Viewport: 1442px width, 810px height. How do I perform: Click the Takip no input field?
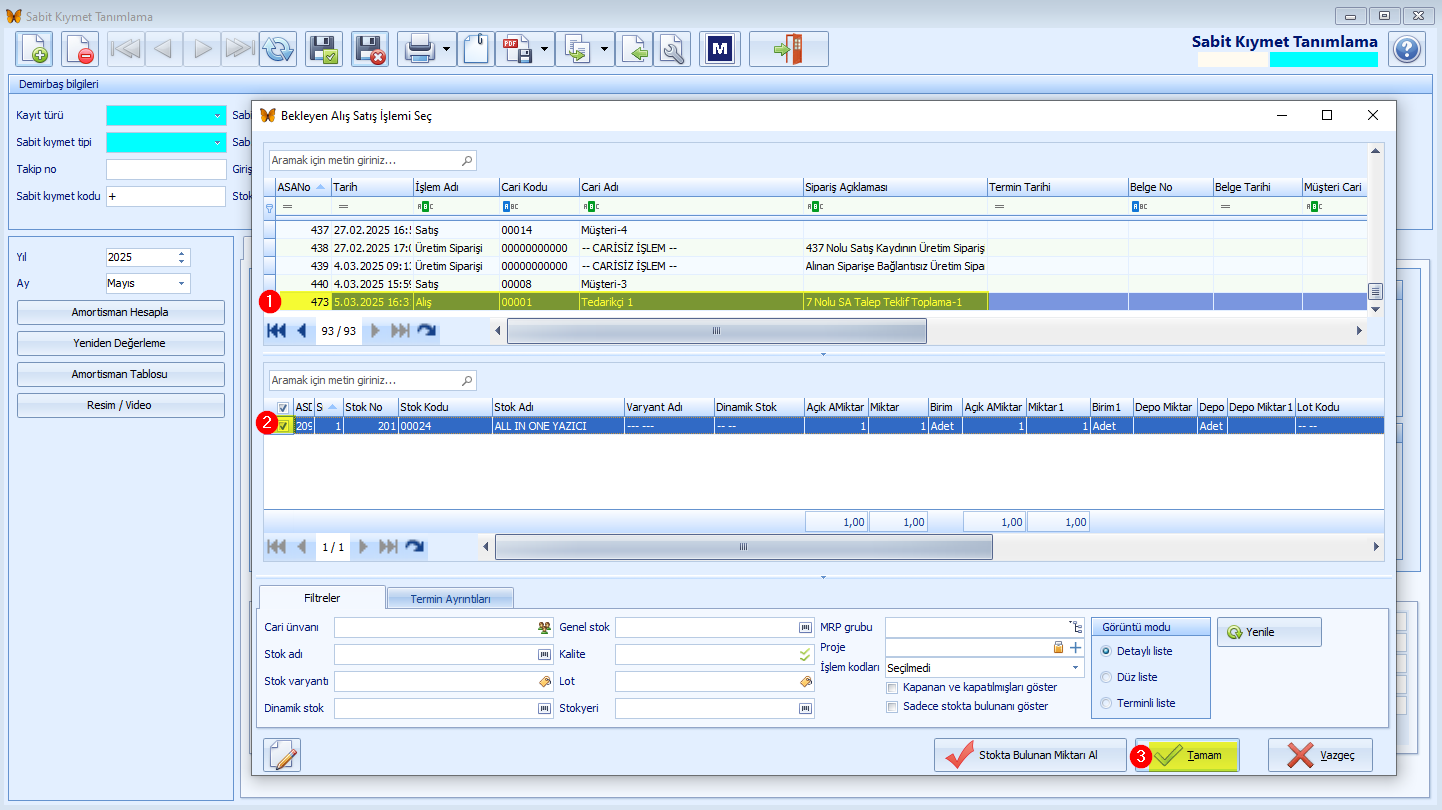[166, 169]
